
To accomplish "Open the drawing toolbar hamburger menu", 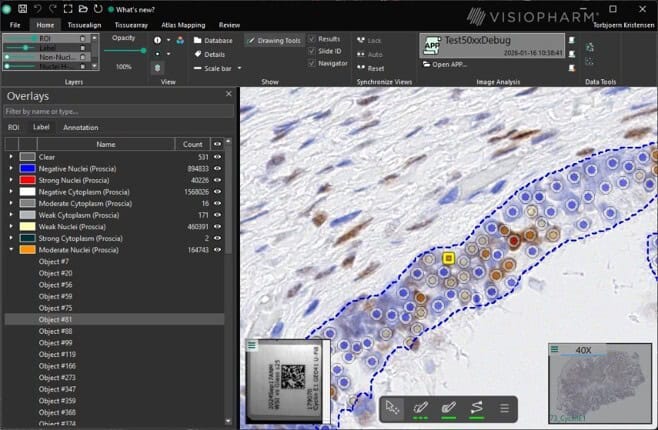I will point(504,408).
